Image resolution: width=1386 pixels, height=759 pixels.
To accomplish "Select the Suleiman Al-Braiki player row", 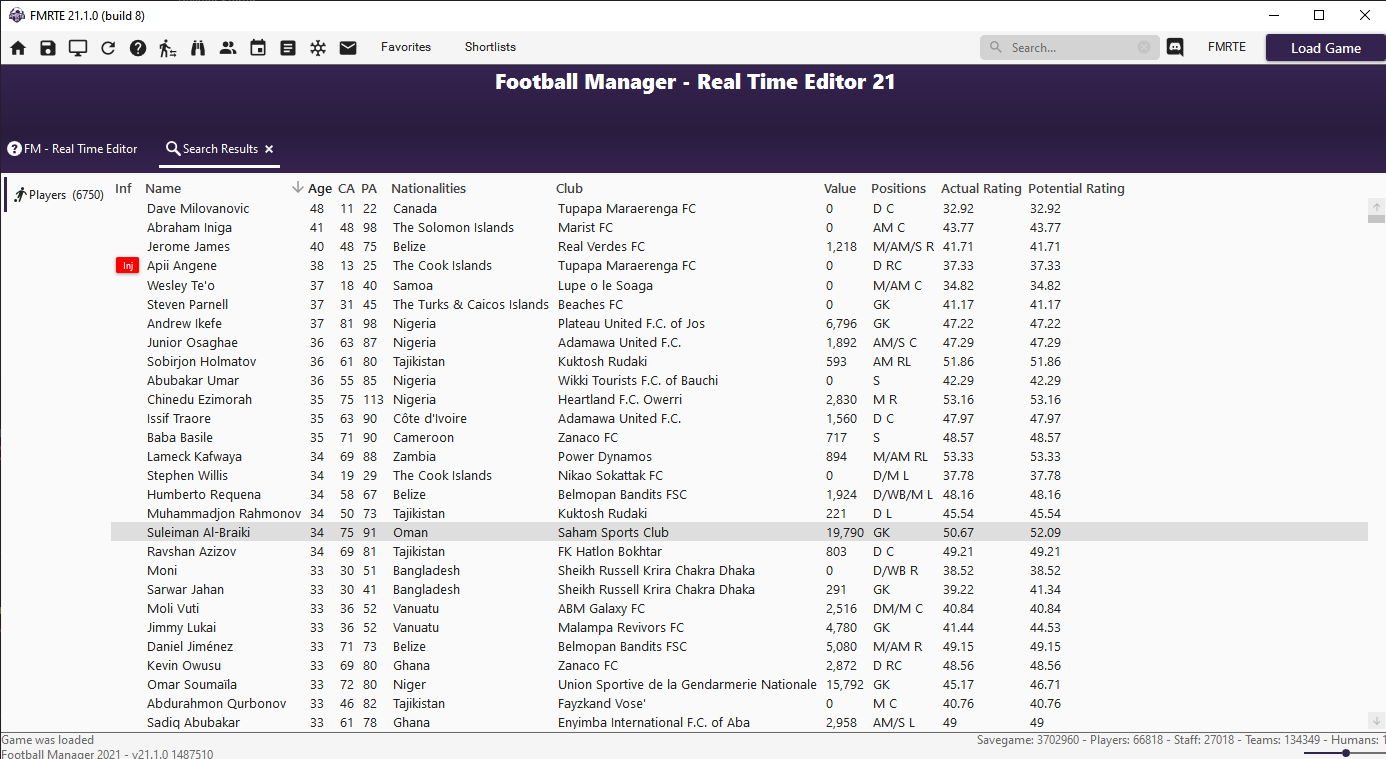I will tap(197, 533).
